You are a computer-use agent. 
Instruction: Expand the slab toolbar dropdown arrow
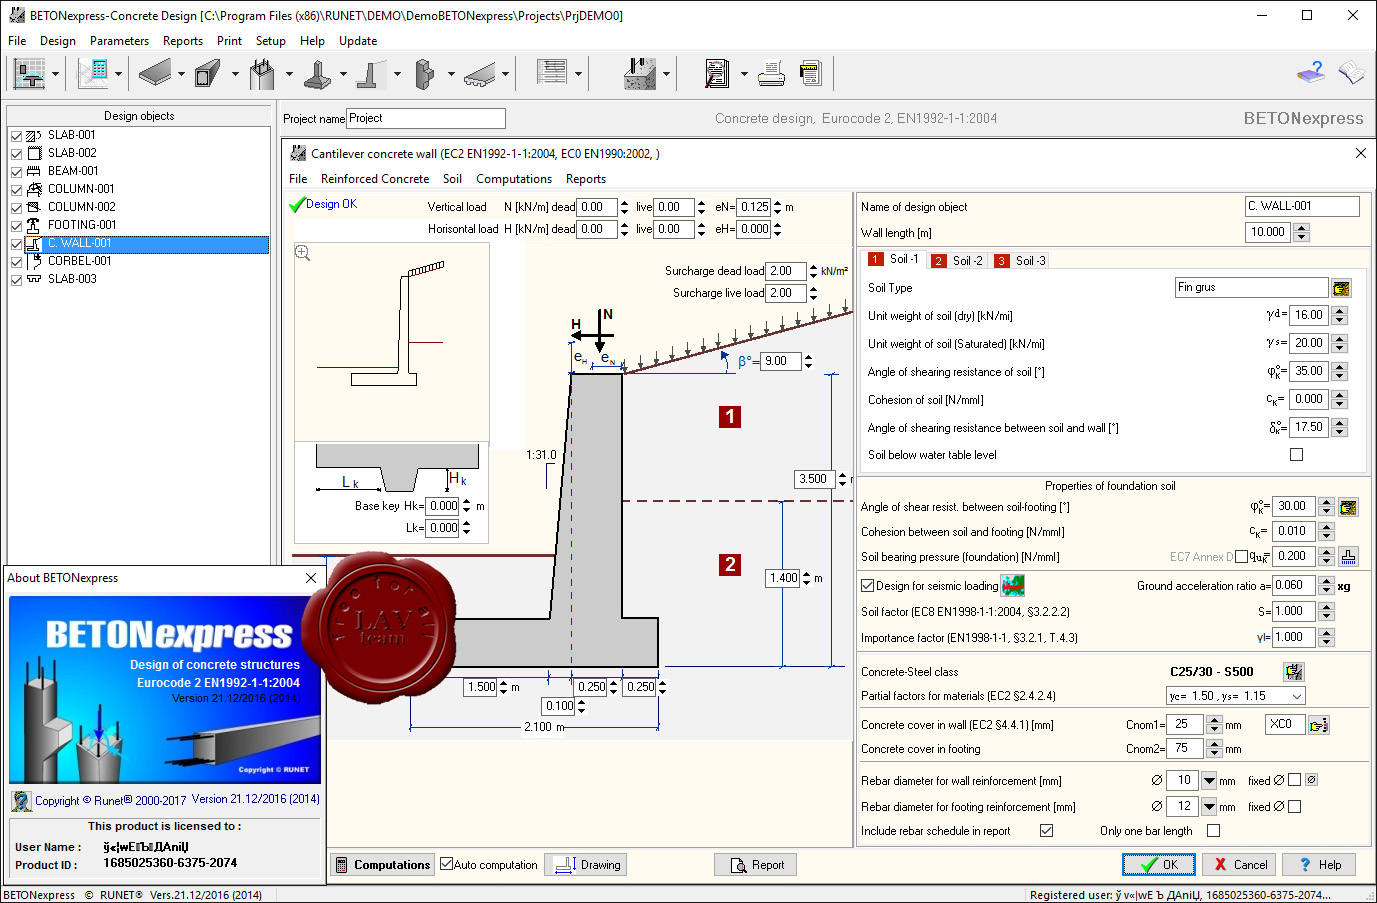[181, 73]
